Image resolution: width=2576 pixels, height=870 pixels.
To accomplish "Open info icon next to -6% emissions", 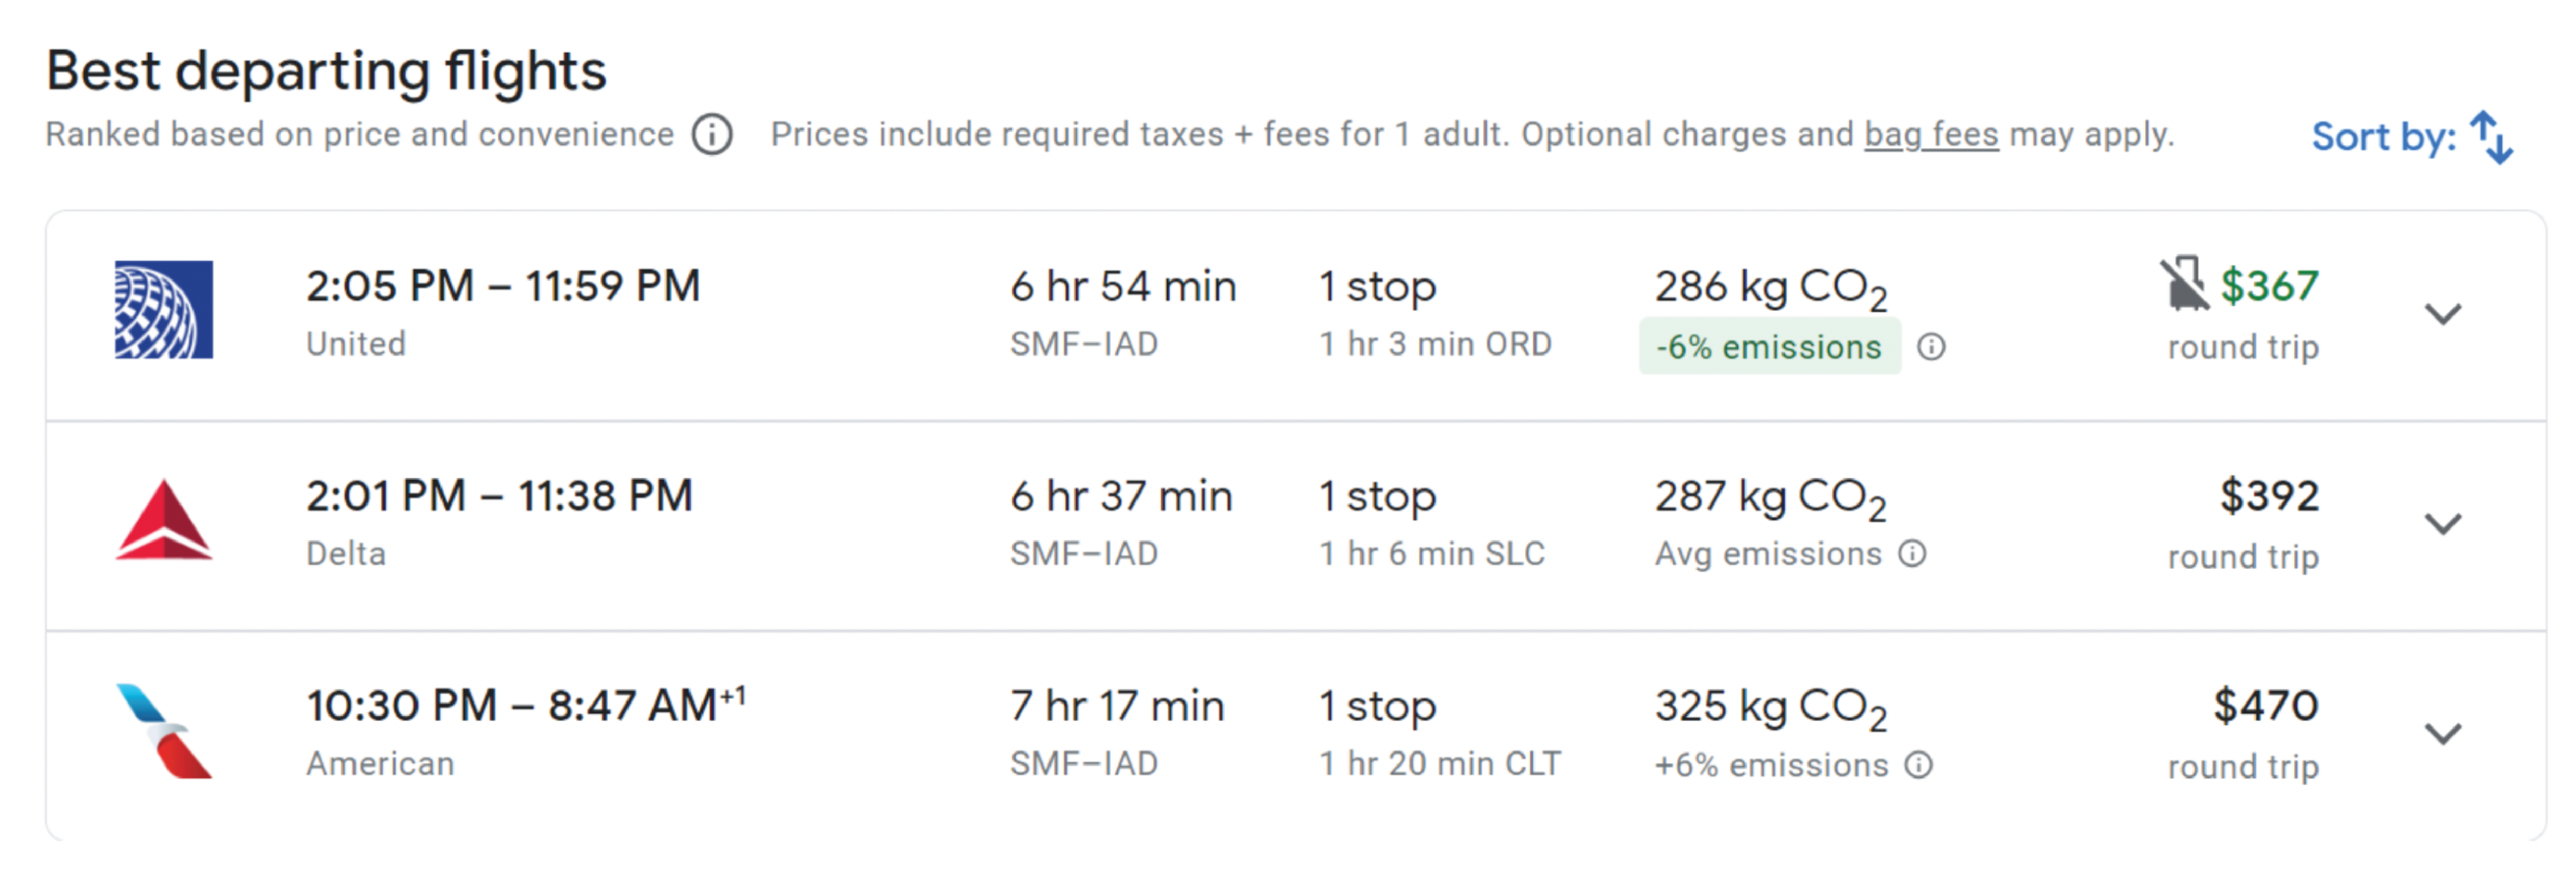I will click(1931, 347).
